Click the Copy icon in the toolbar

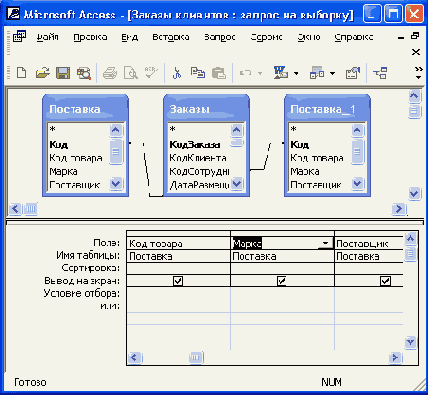tap(198, 73)
